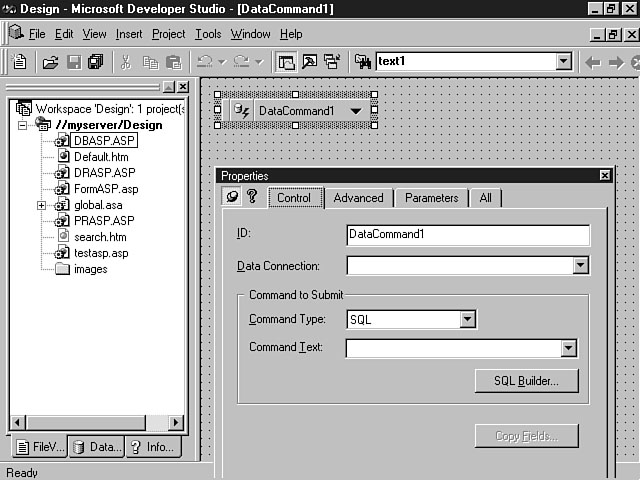Click the Find in Files binoculars icon

coord(363,62)
